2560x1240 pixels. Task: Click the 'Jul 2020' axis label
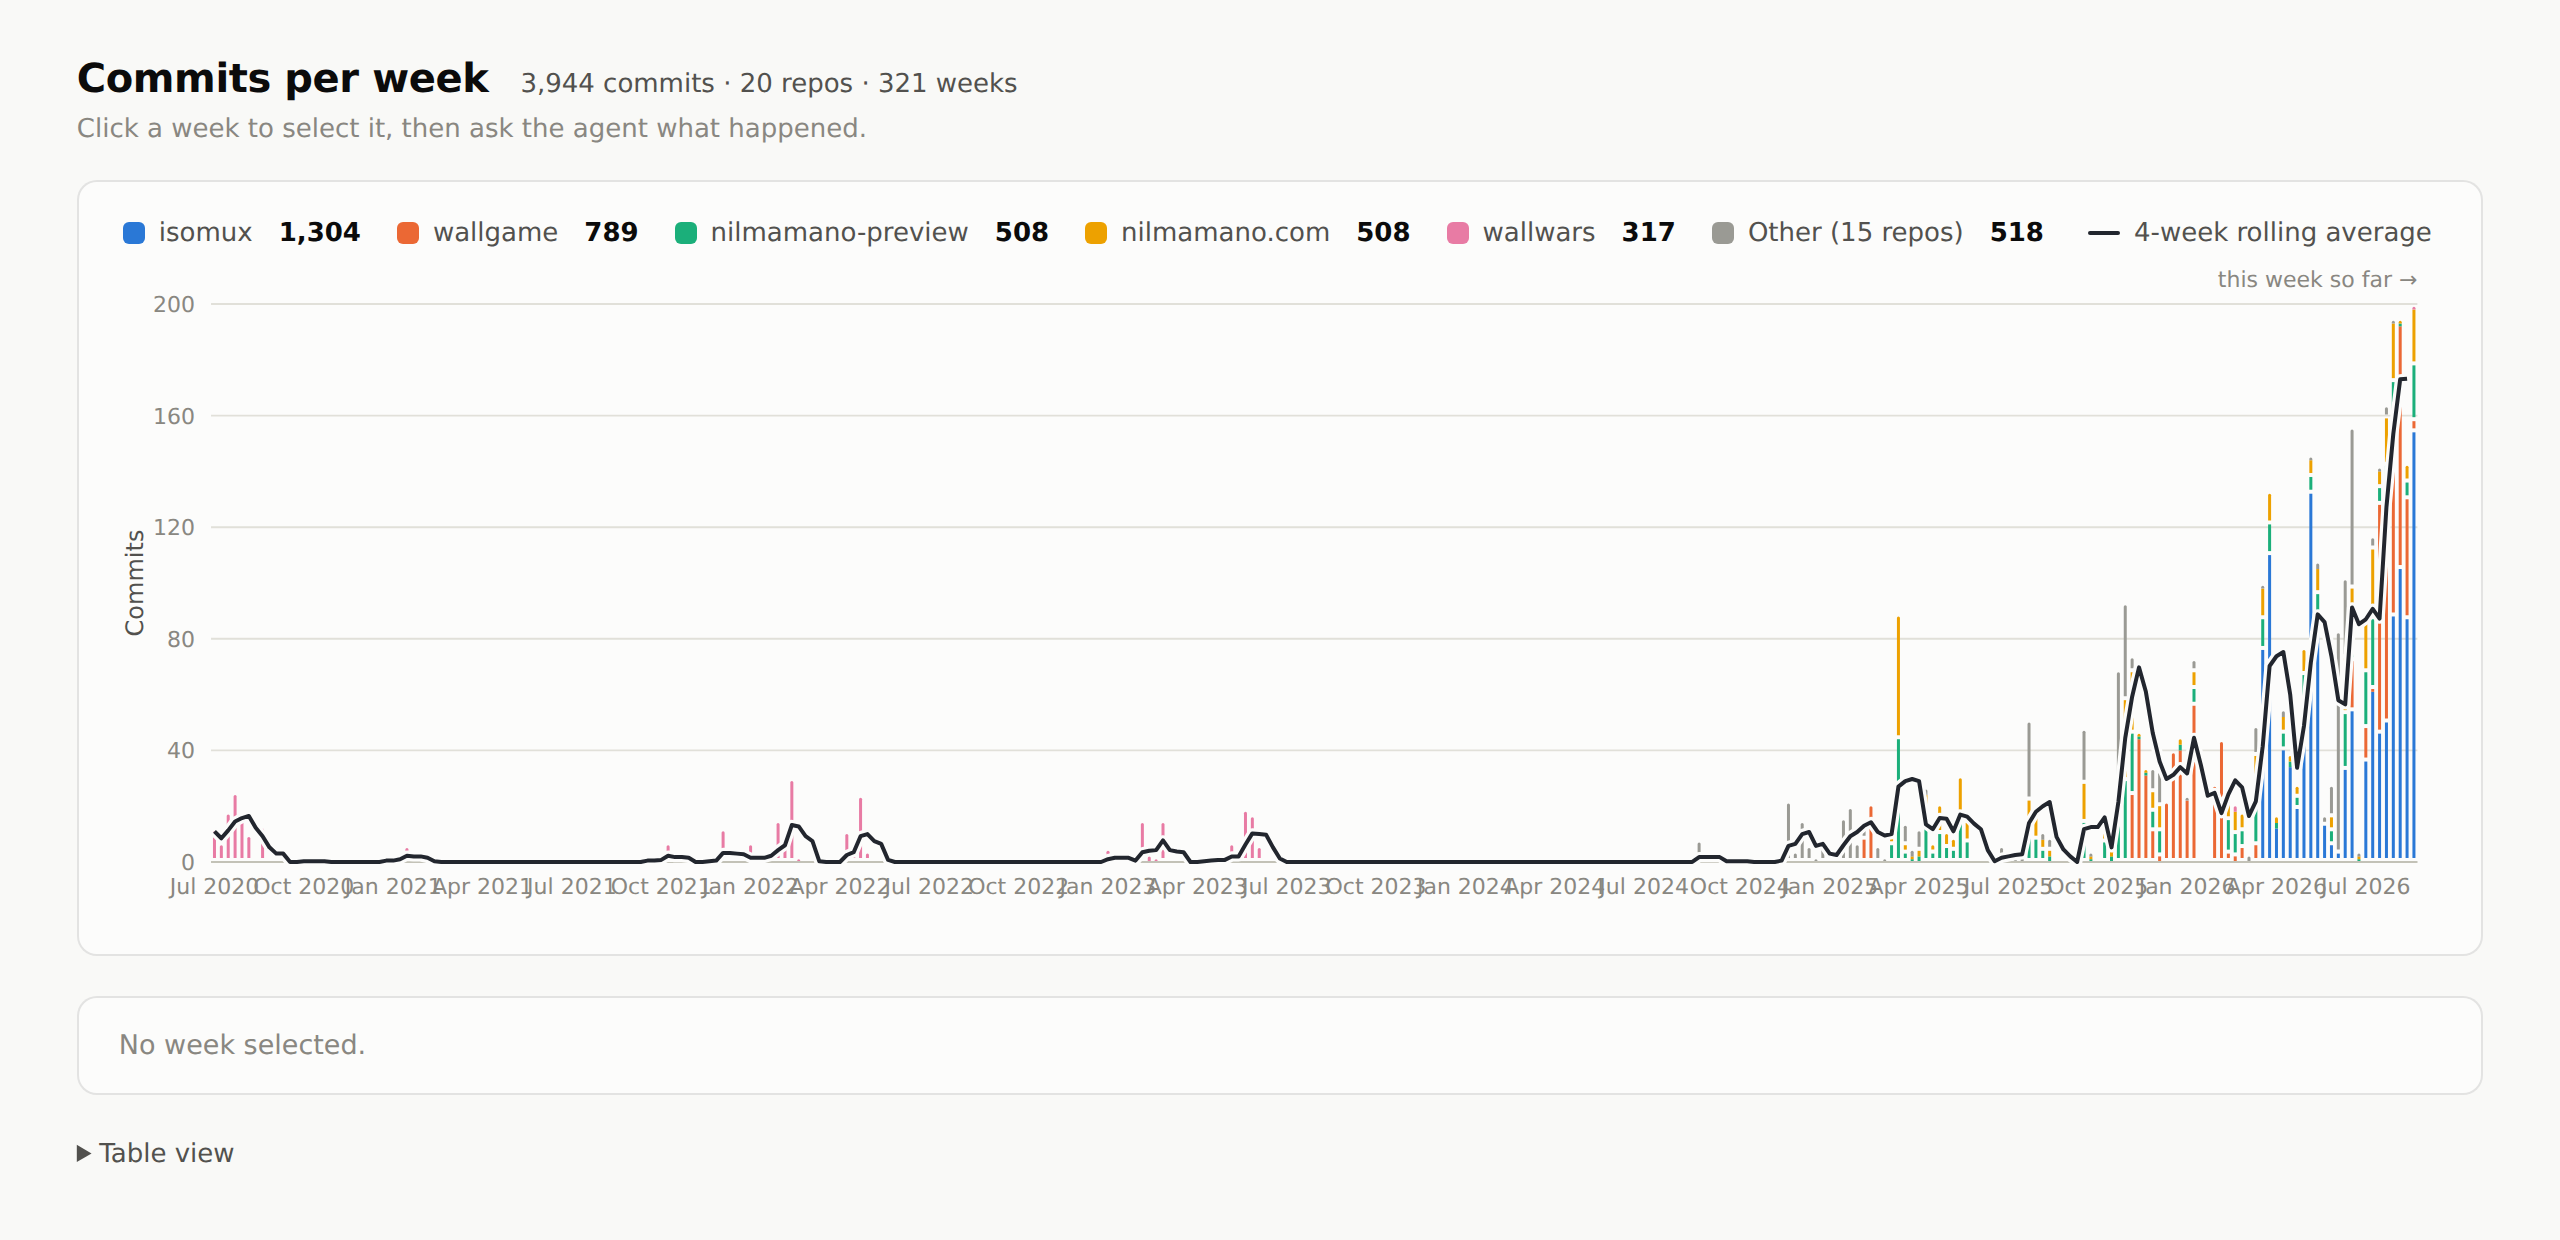pyautogui.click(x=213, y=887)
